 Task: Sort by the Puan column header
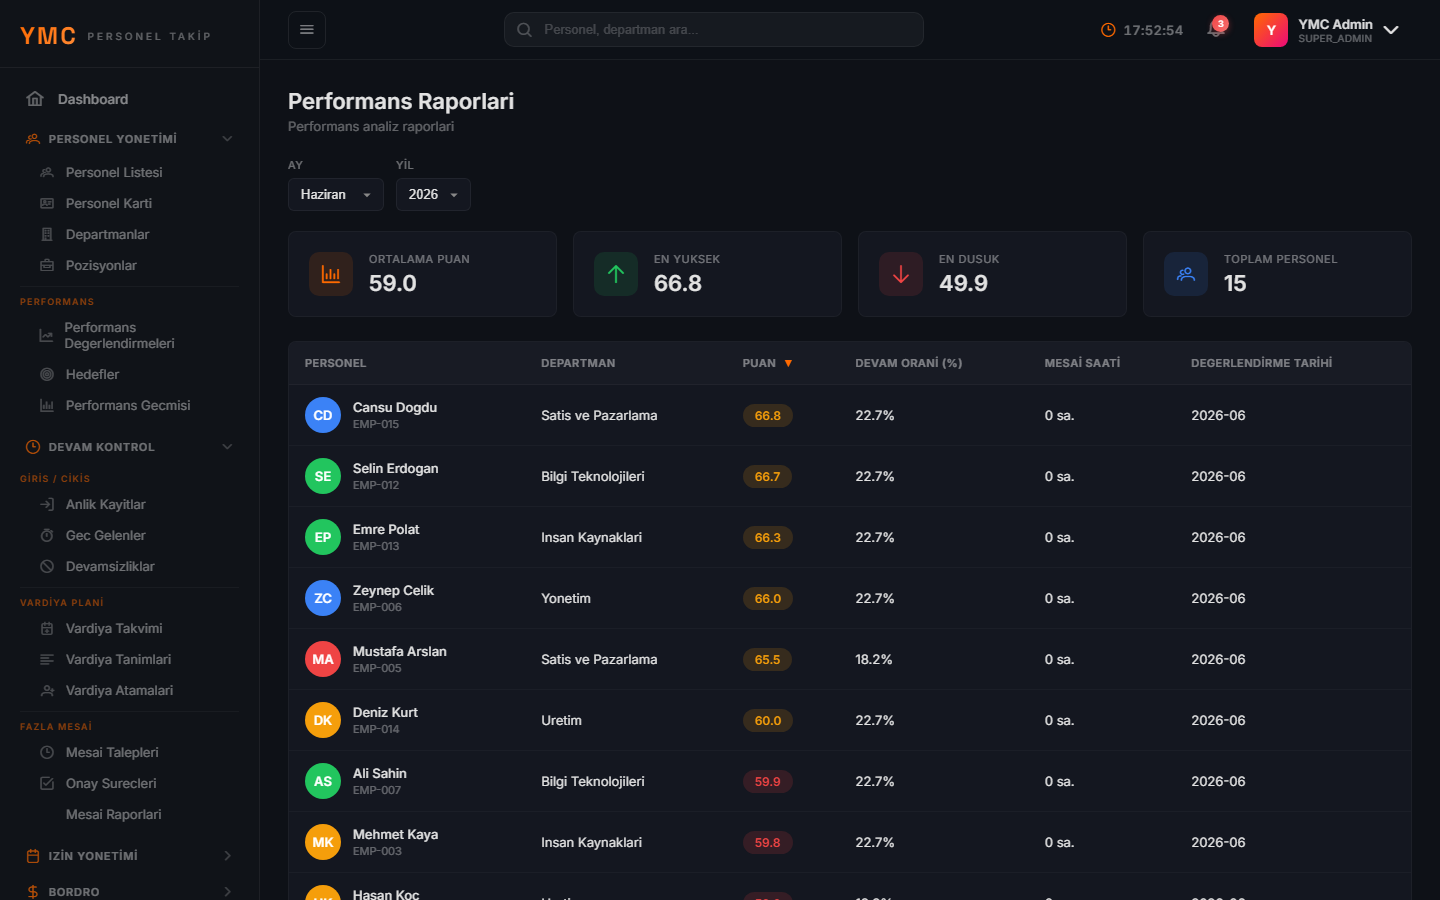(x=767, y=363)
